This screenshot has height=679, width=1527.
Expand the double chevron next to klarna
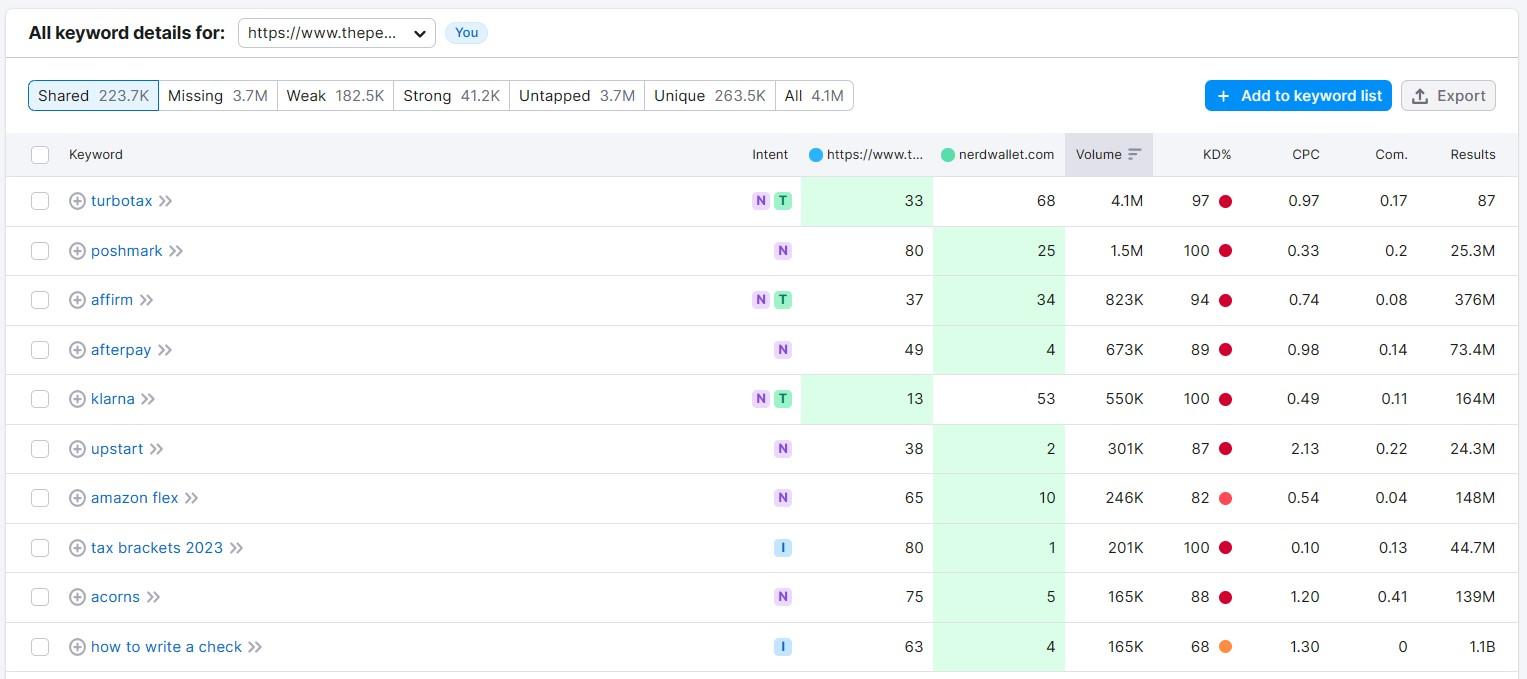[148, 399]
